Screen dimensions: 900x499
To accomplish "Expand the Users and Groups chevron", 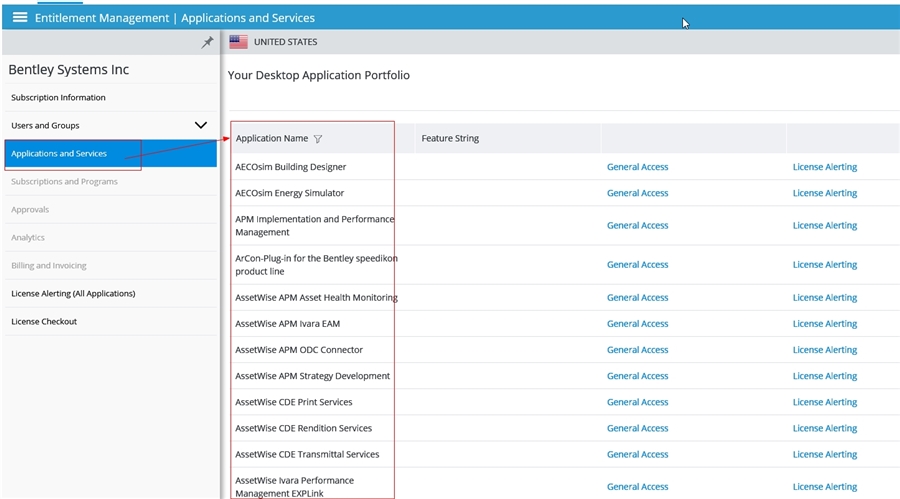I will coord(200,125).
